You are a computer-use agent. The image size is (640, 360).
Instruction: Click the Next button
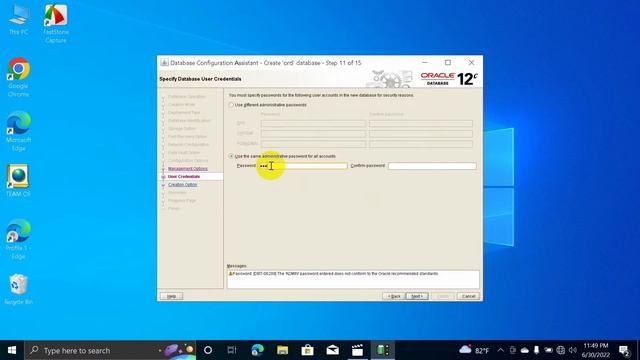pos(417,296)
